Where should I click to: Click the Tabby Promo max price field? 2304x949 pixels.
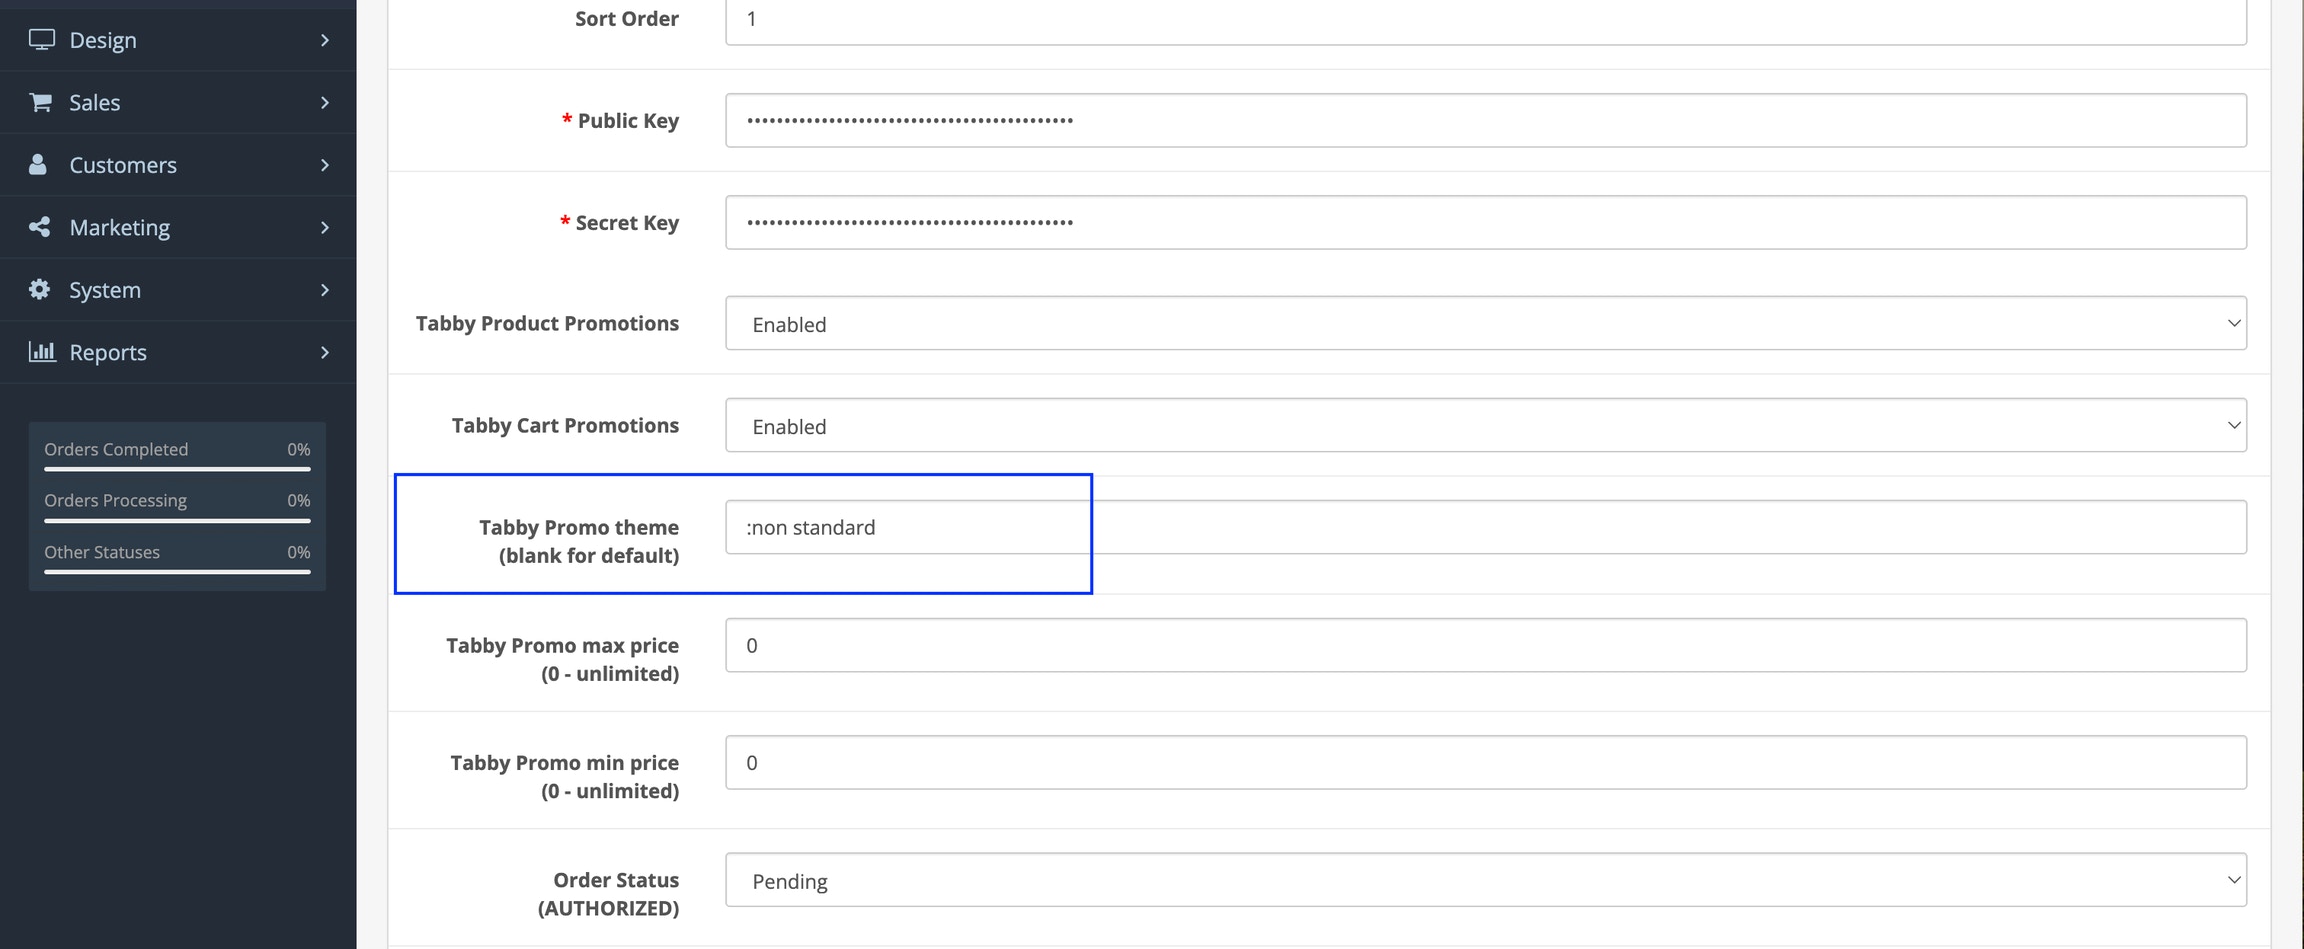coord(1485,645)
